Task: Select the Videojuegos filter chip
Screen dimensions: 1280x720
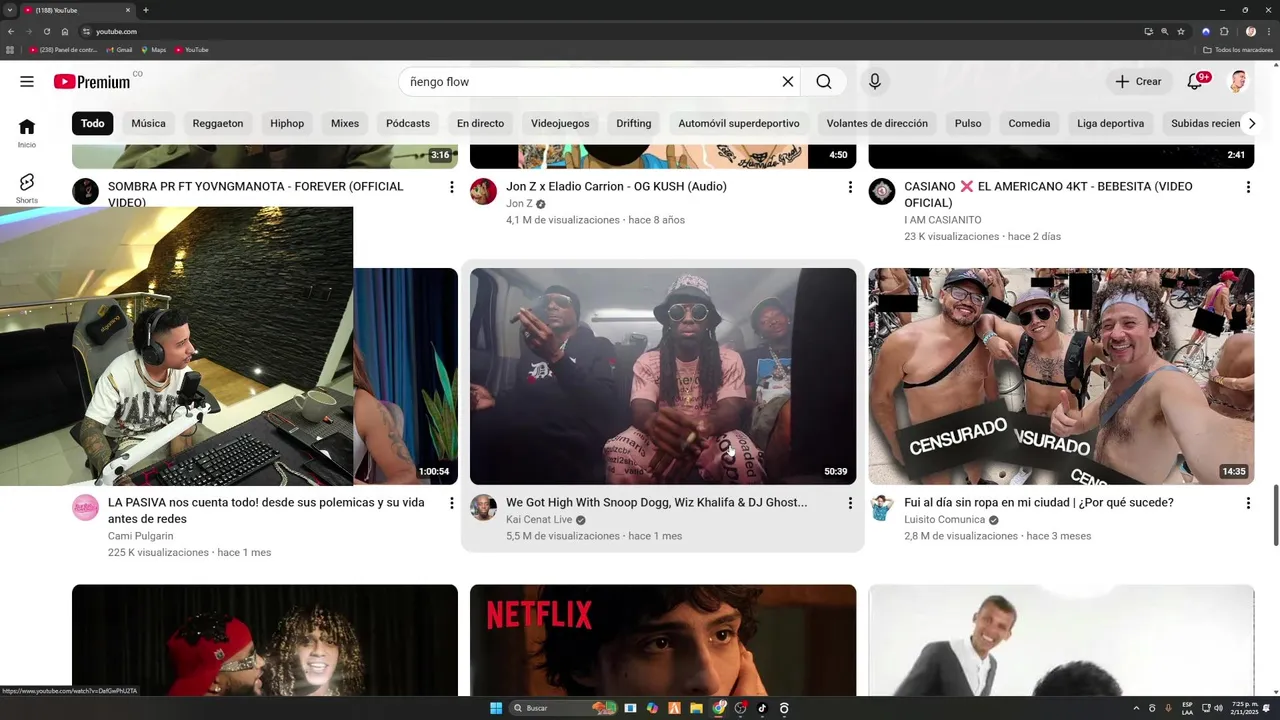Action: click(560, 124)
